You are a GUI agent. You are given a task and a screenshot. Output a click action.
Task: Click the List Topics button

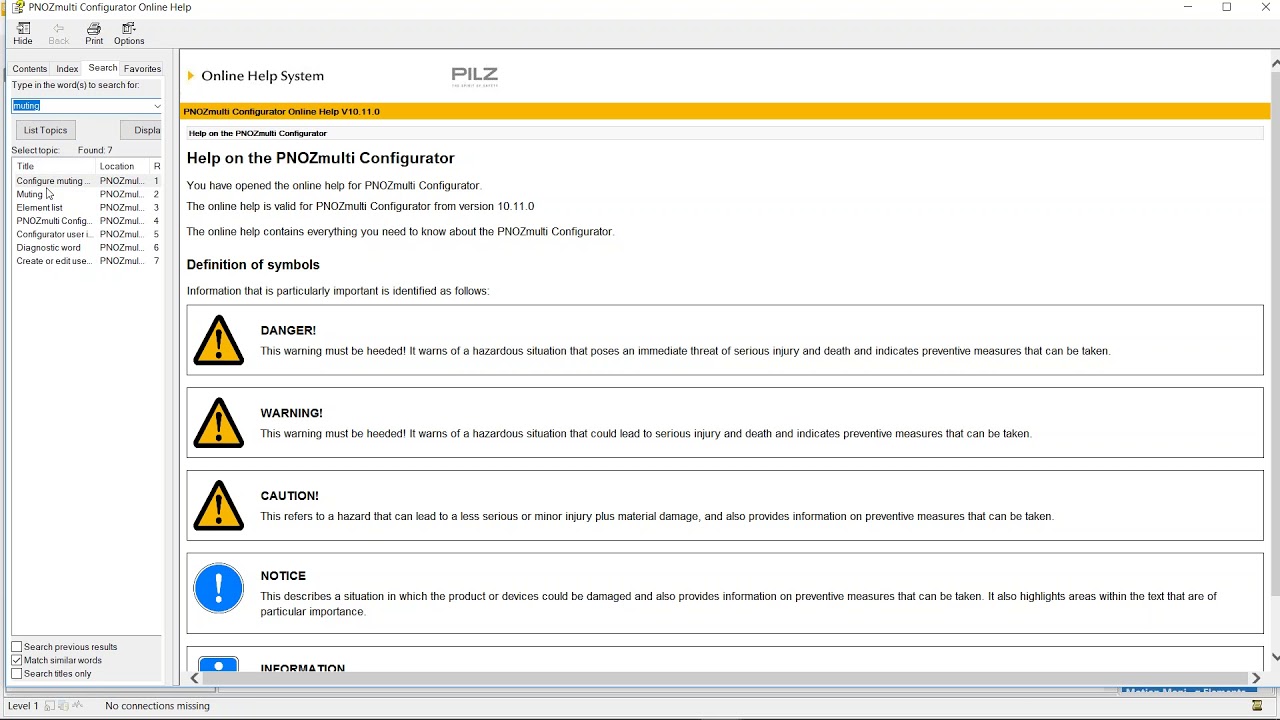[45, 130]
